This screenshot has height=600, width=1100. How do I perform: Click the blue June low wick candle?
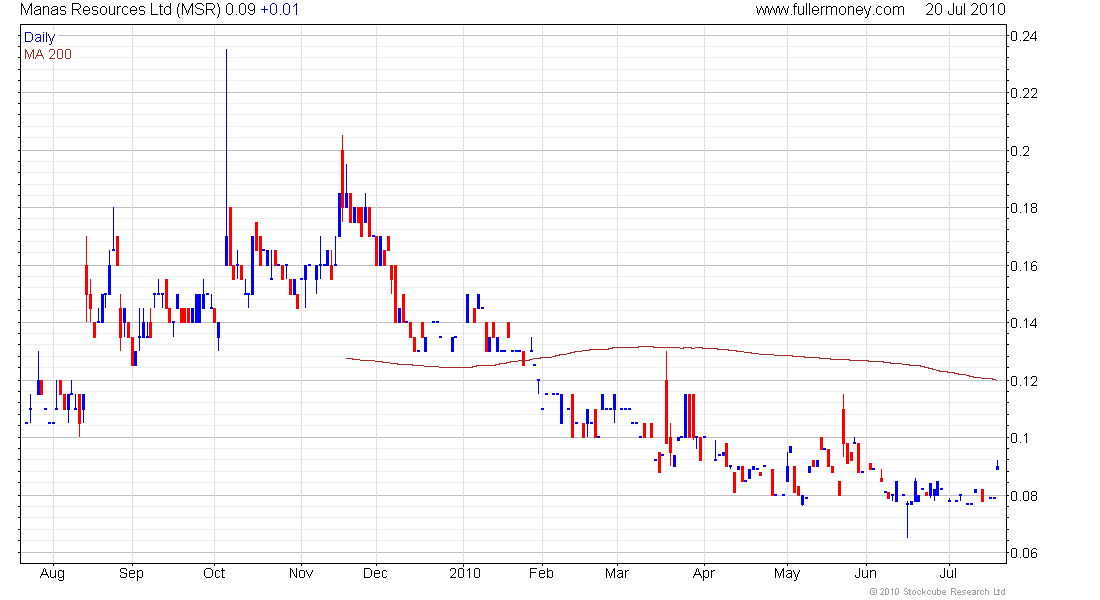click(907, 520)
